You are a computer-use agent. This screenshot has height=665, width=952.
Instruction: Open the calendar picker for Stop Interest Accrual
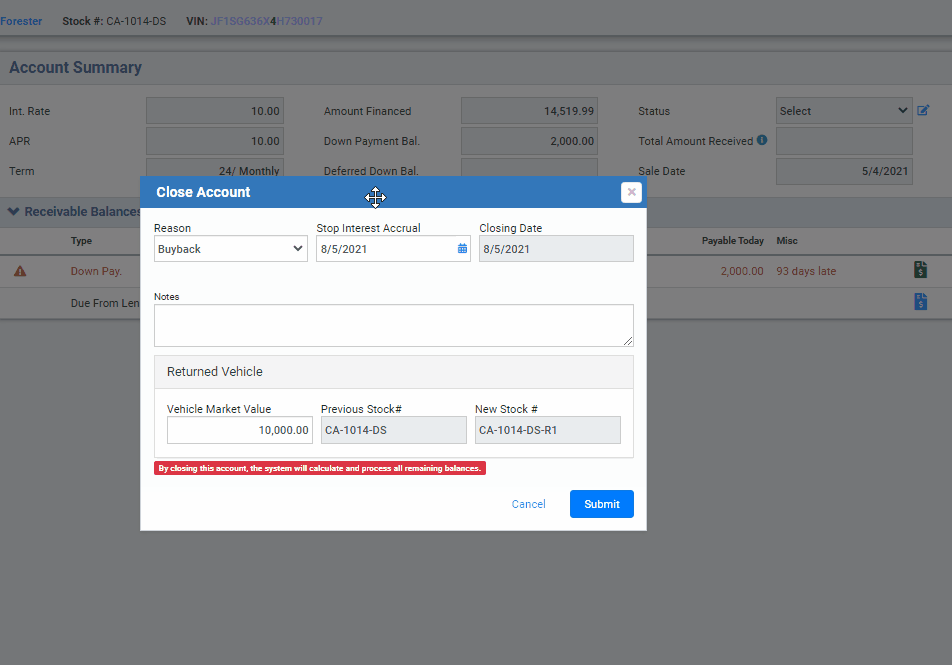click(x=462, y=249)
